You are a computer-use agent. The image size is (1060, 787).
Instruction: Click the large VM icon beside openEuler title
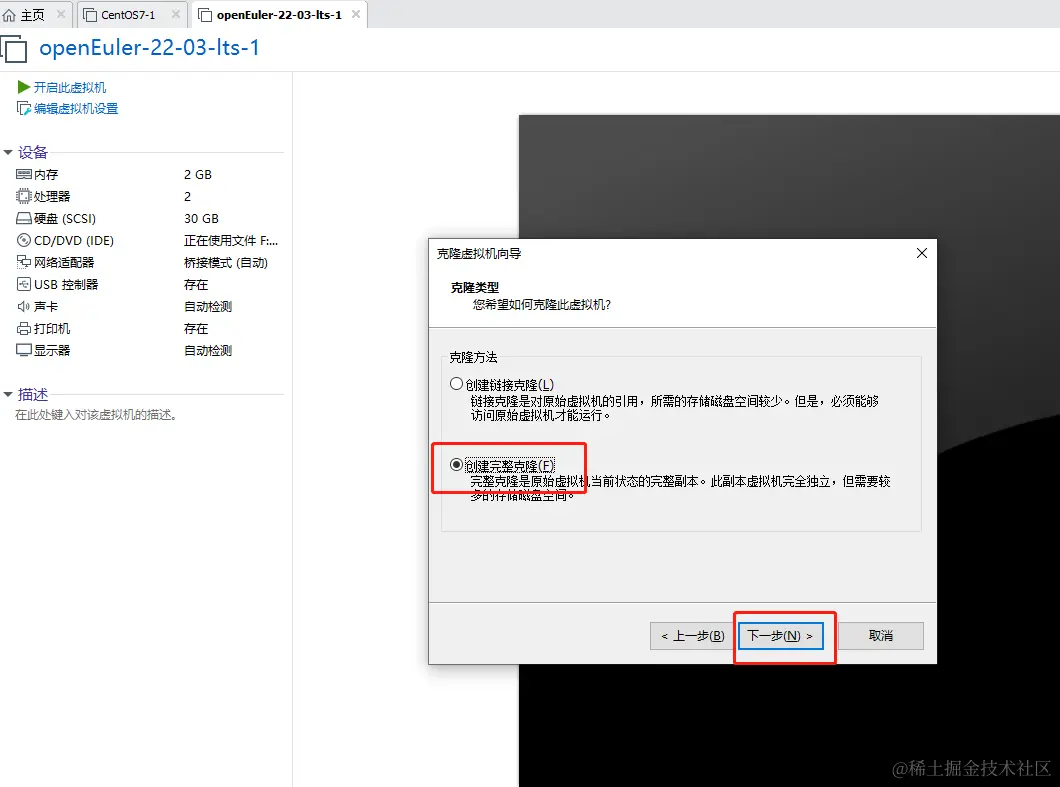coord(14,49)
